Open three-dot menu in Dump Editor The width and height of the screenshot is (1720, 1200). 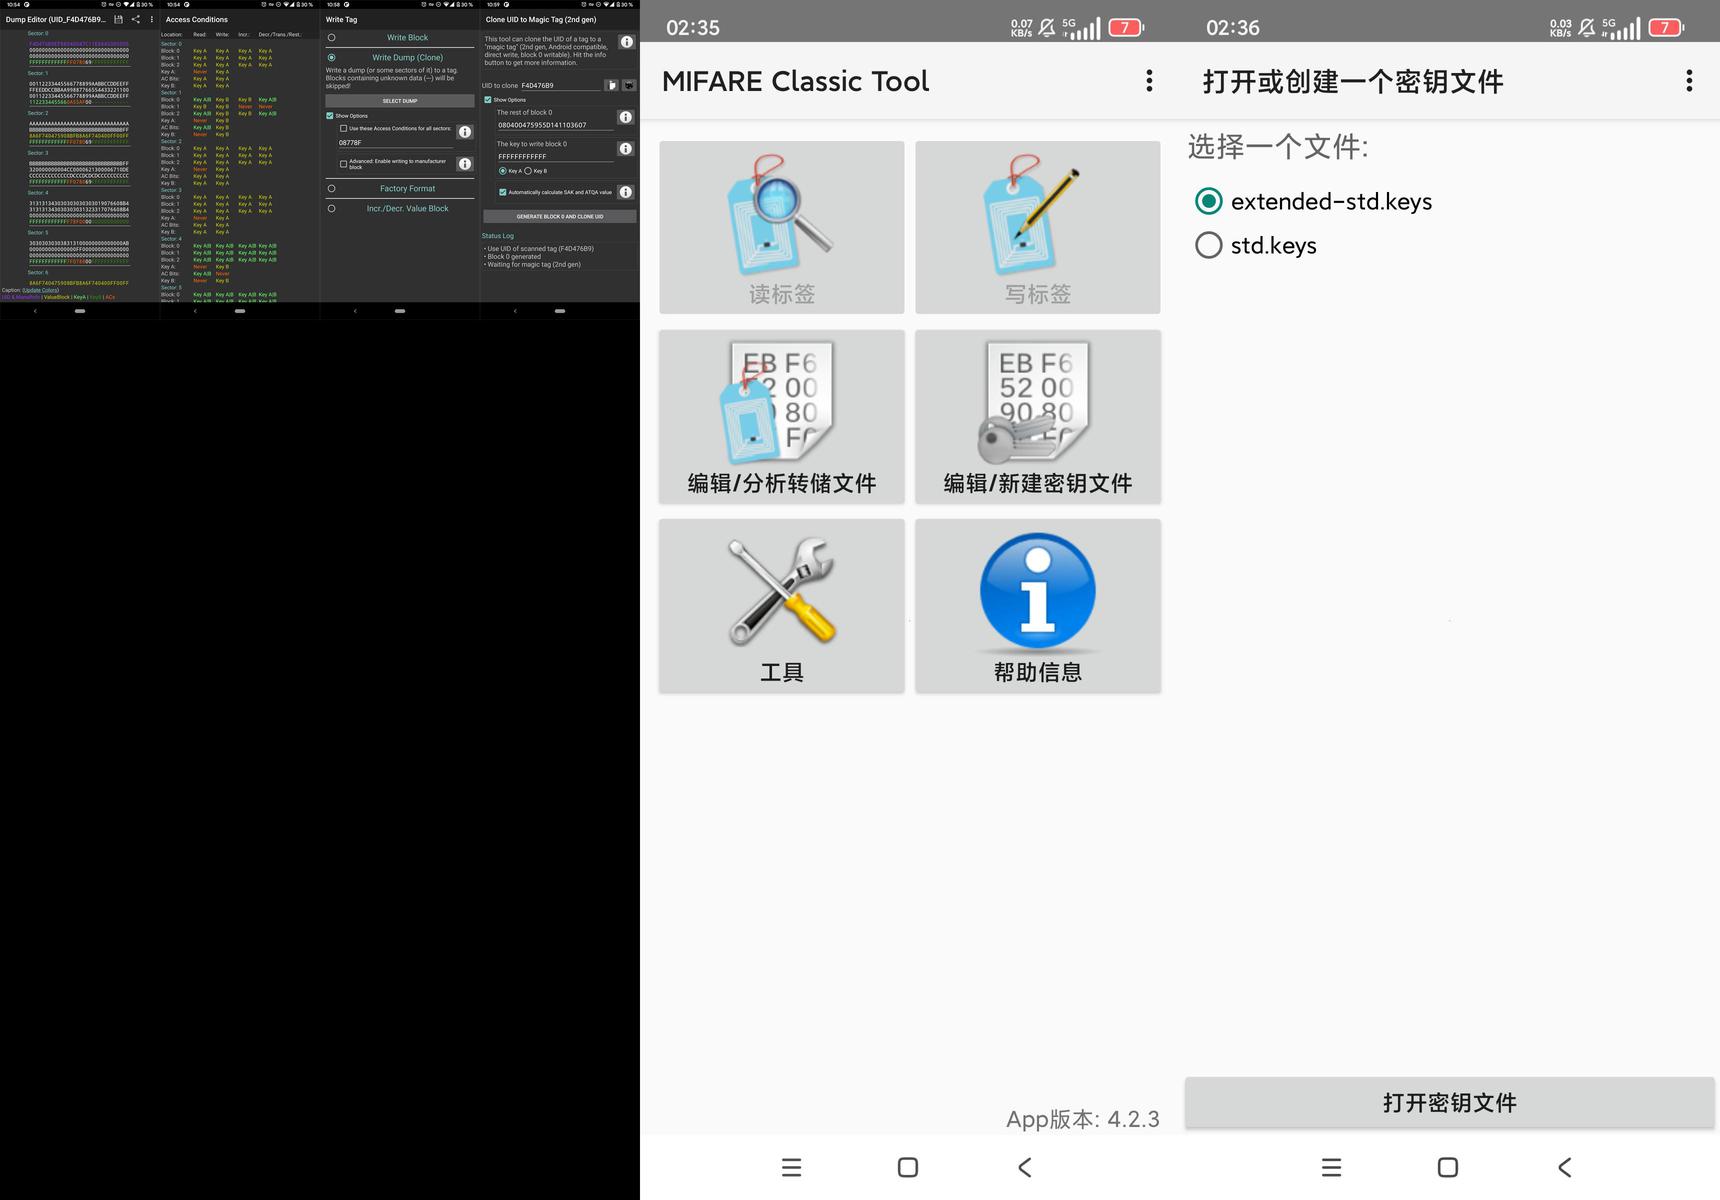point(152,19)
